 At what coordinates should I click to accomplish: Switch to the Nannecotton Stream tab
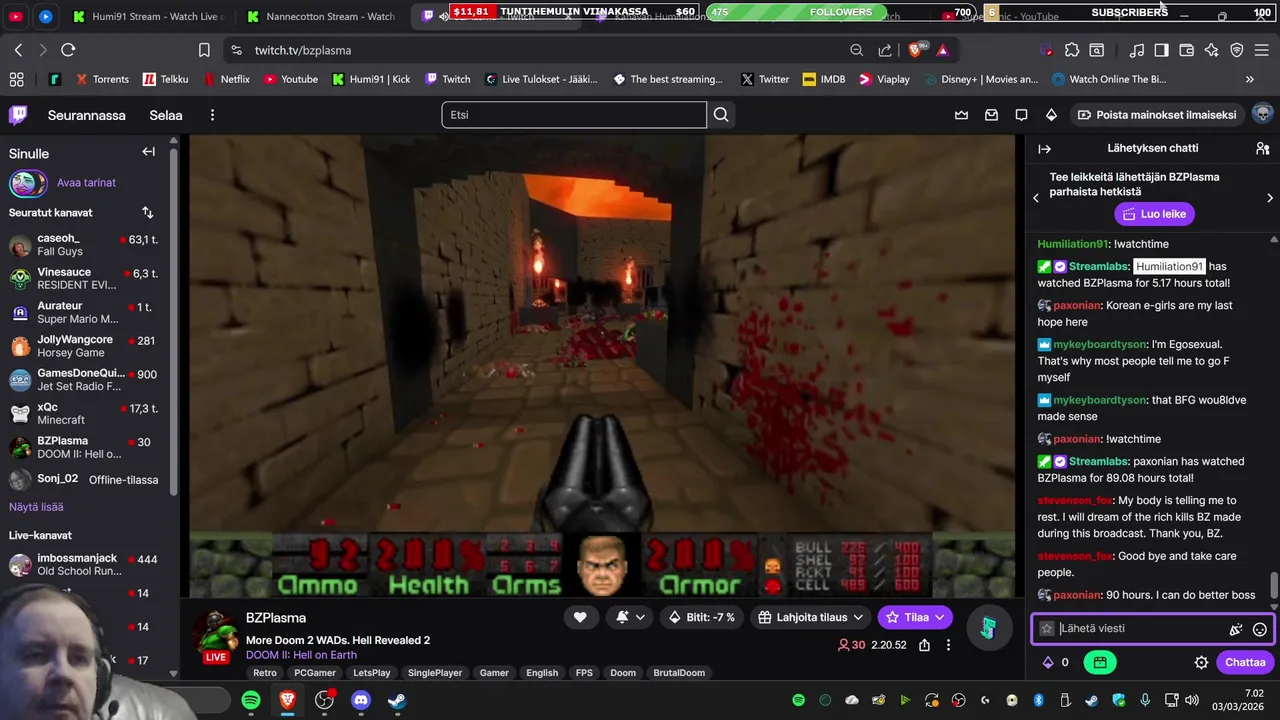(x=322, y=16)
